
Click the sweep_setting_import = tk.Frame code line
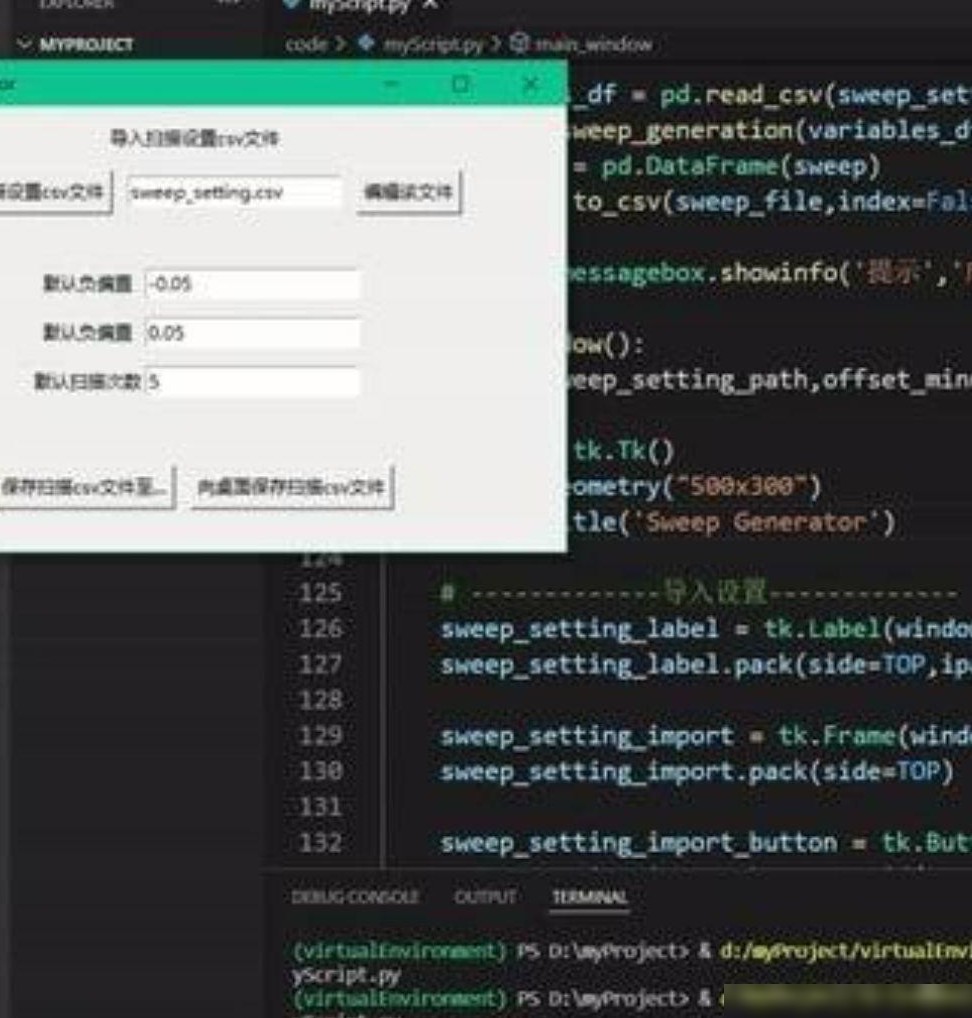[706, 736]
